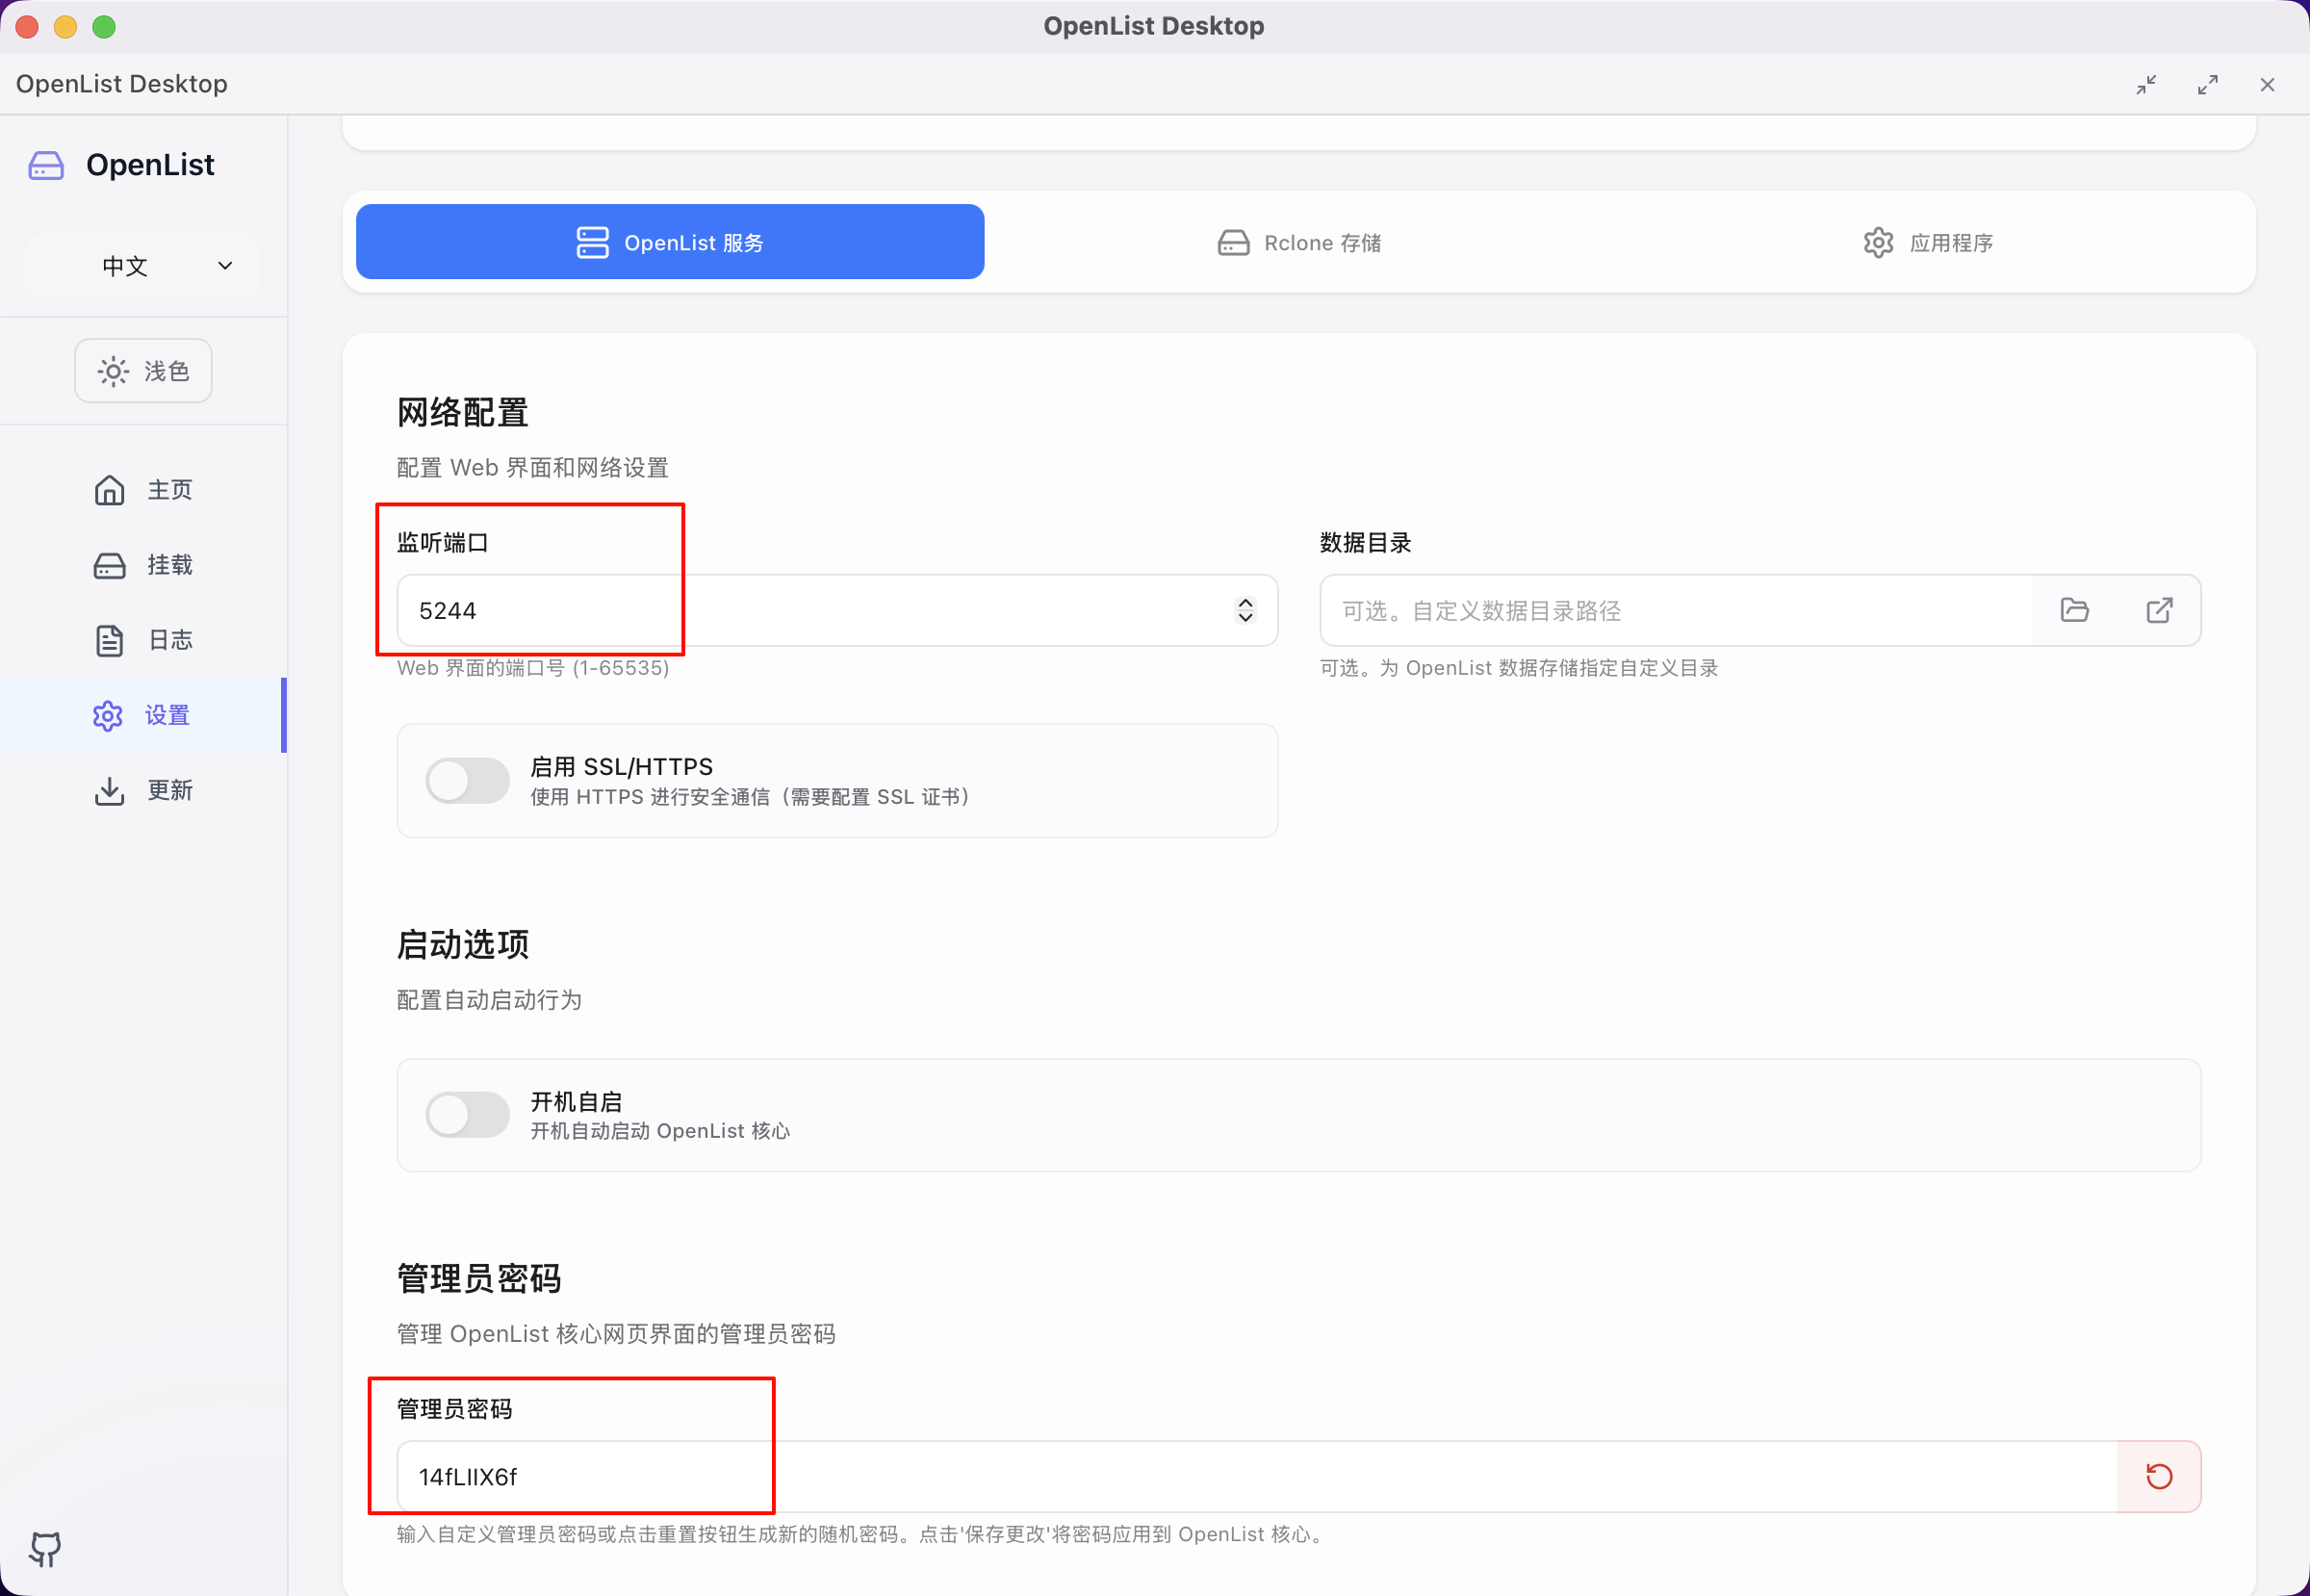The image size is (2310, 1596).
Task: Open the GitHub repository icon
Action: [x=45, y=1549]
